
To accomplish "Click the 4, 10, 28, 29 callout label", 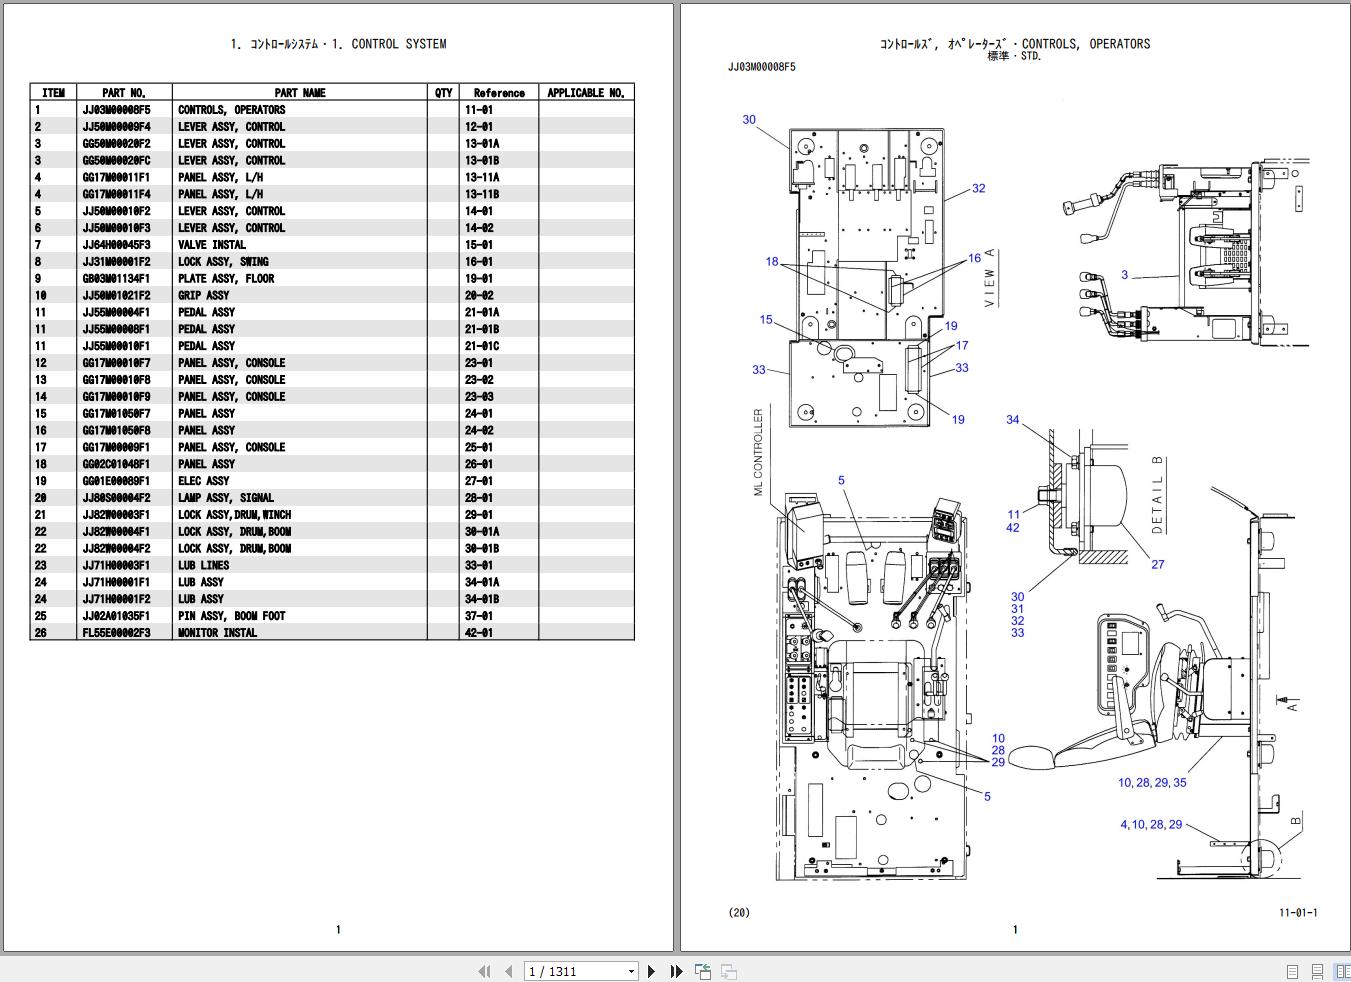I will coord(1151,825).
